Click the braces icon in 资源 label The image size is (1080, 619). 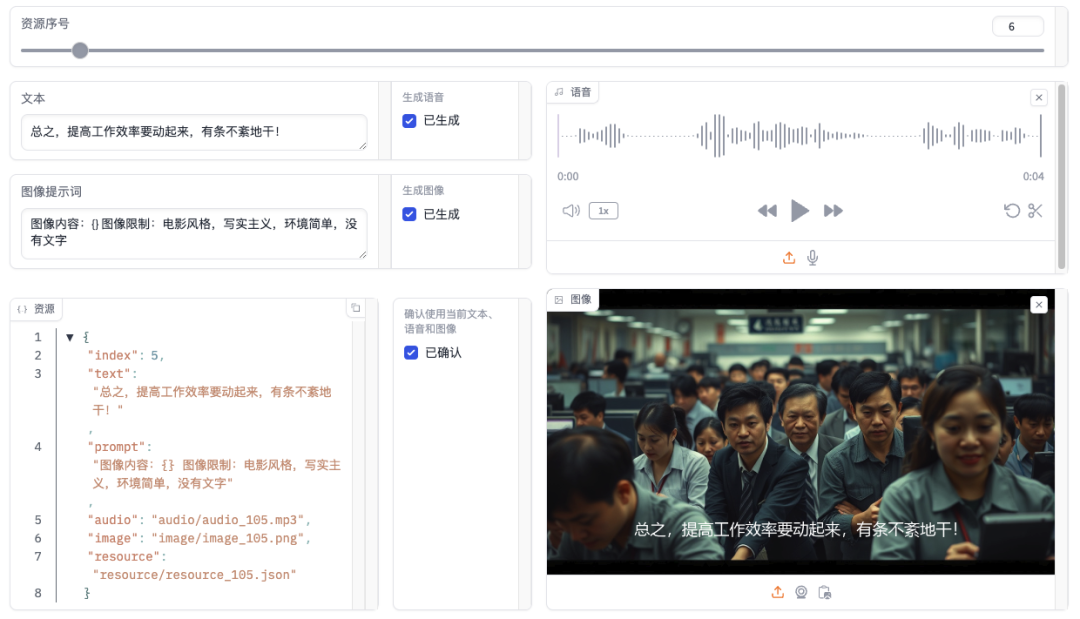22,309
